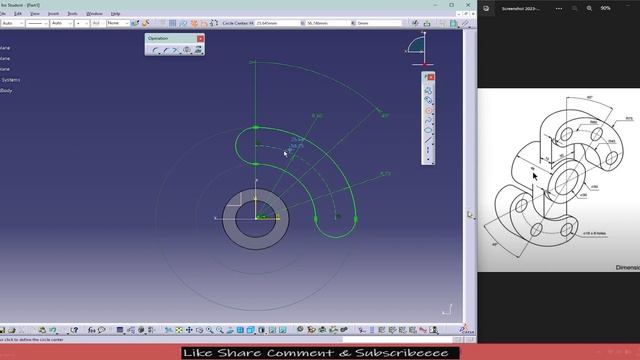
Task: Open the line thickness Auto dropdown
Action: tap(62, 23)
